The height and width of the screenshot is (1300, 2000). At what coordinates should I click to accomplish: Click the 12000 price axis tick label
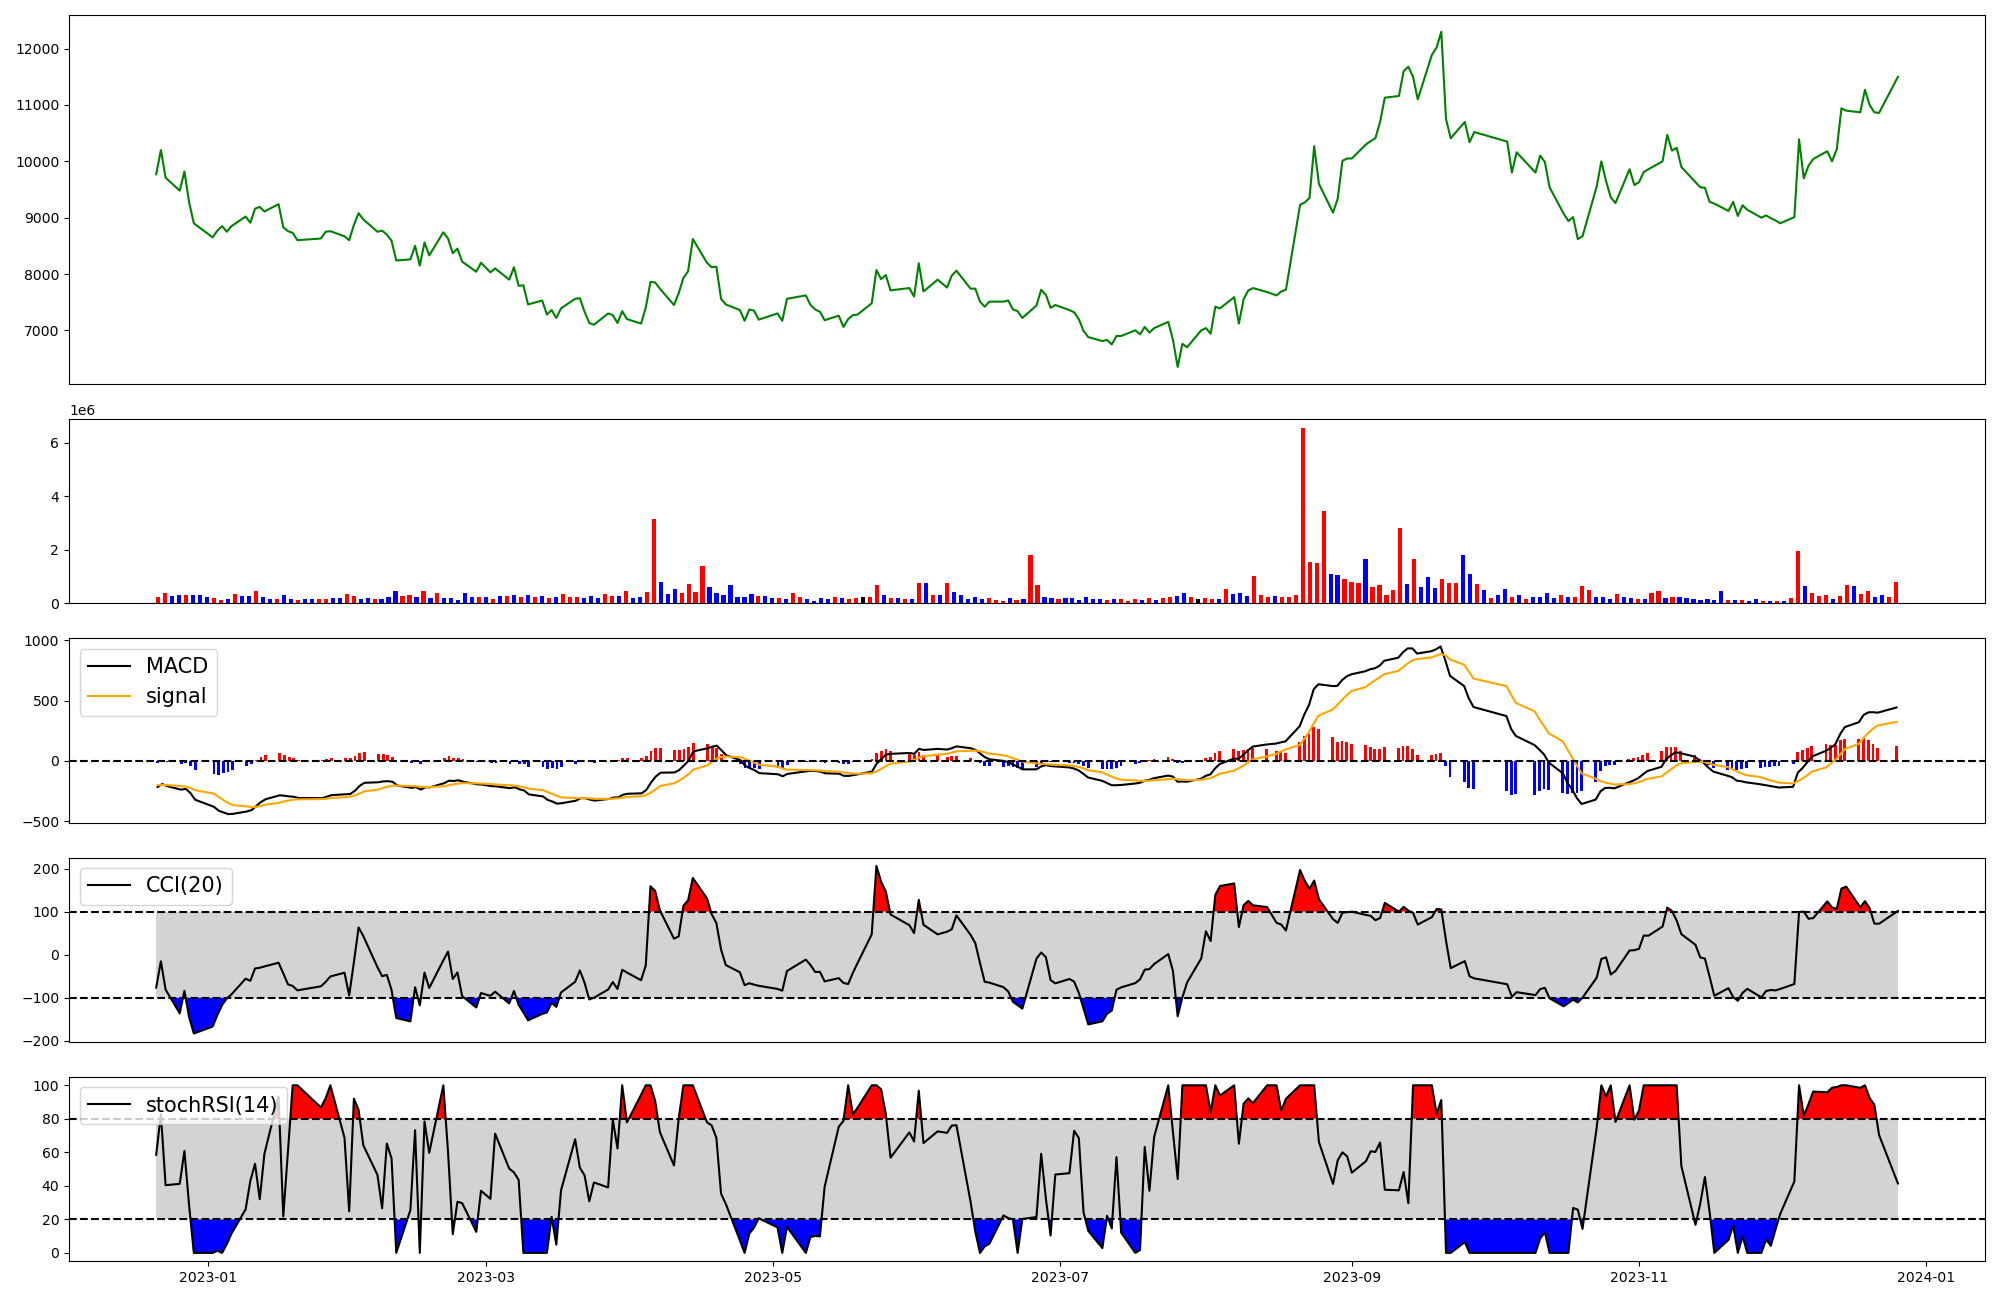click(x=38, y=49)
